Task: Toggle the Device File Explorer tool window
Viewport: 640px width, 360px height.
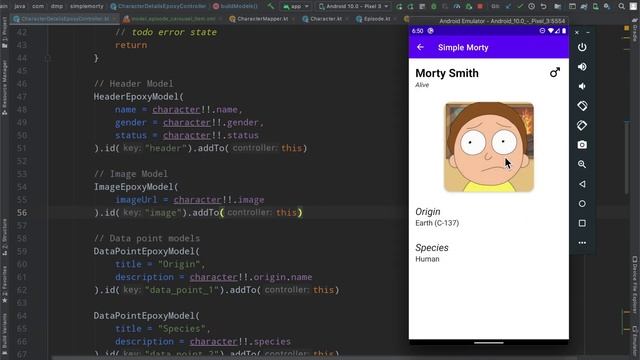Action: [x=635, y=285]
